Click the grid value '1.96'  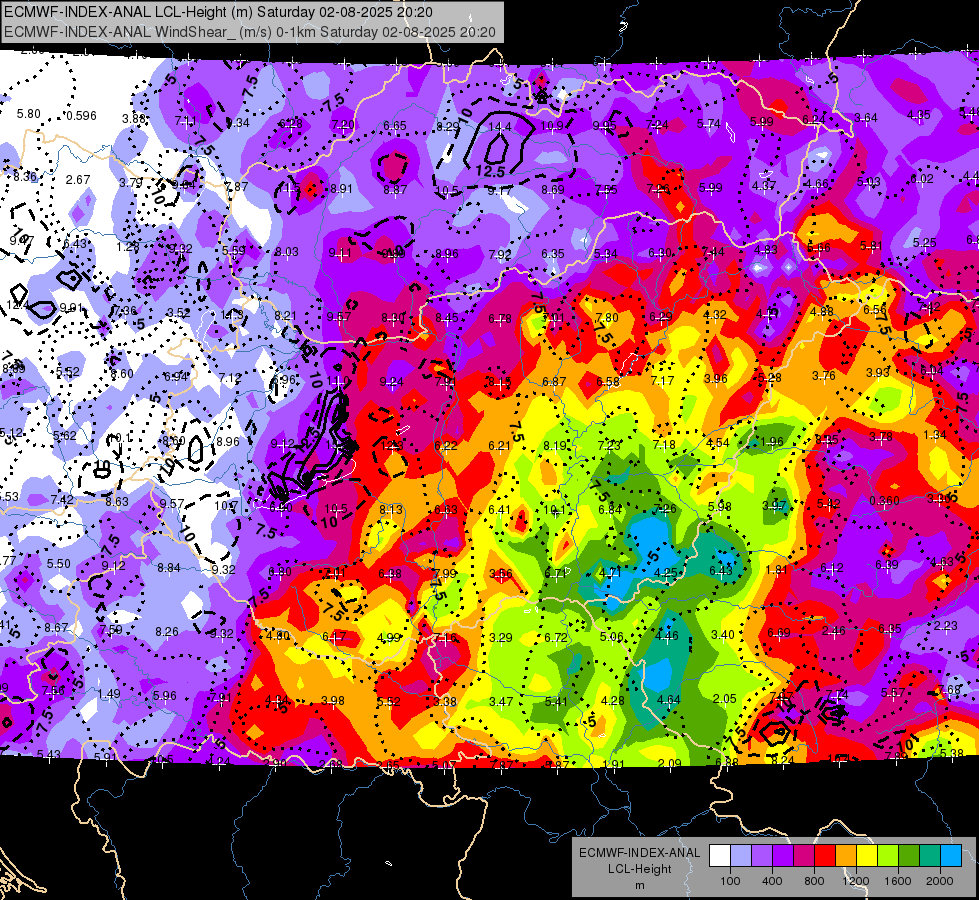(772, 442)
